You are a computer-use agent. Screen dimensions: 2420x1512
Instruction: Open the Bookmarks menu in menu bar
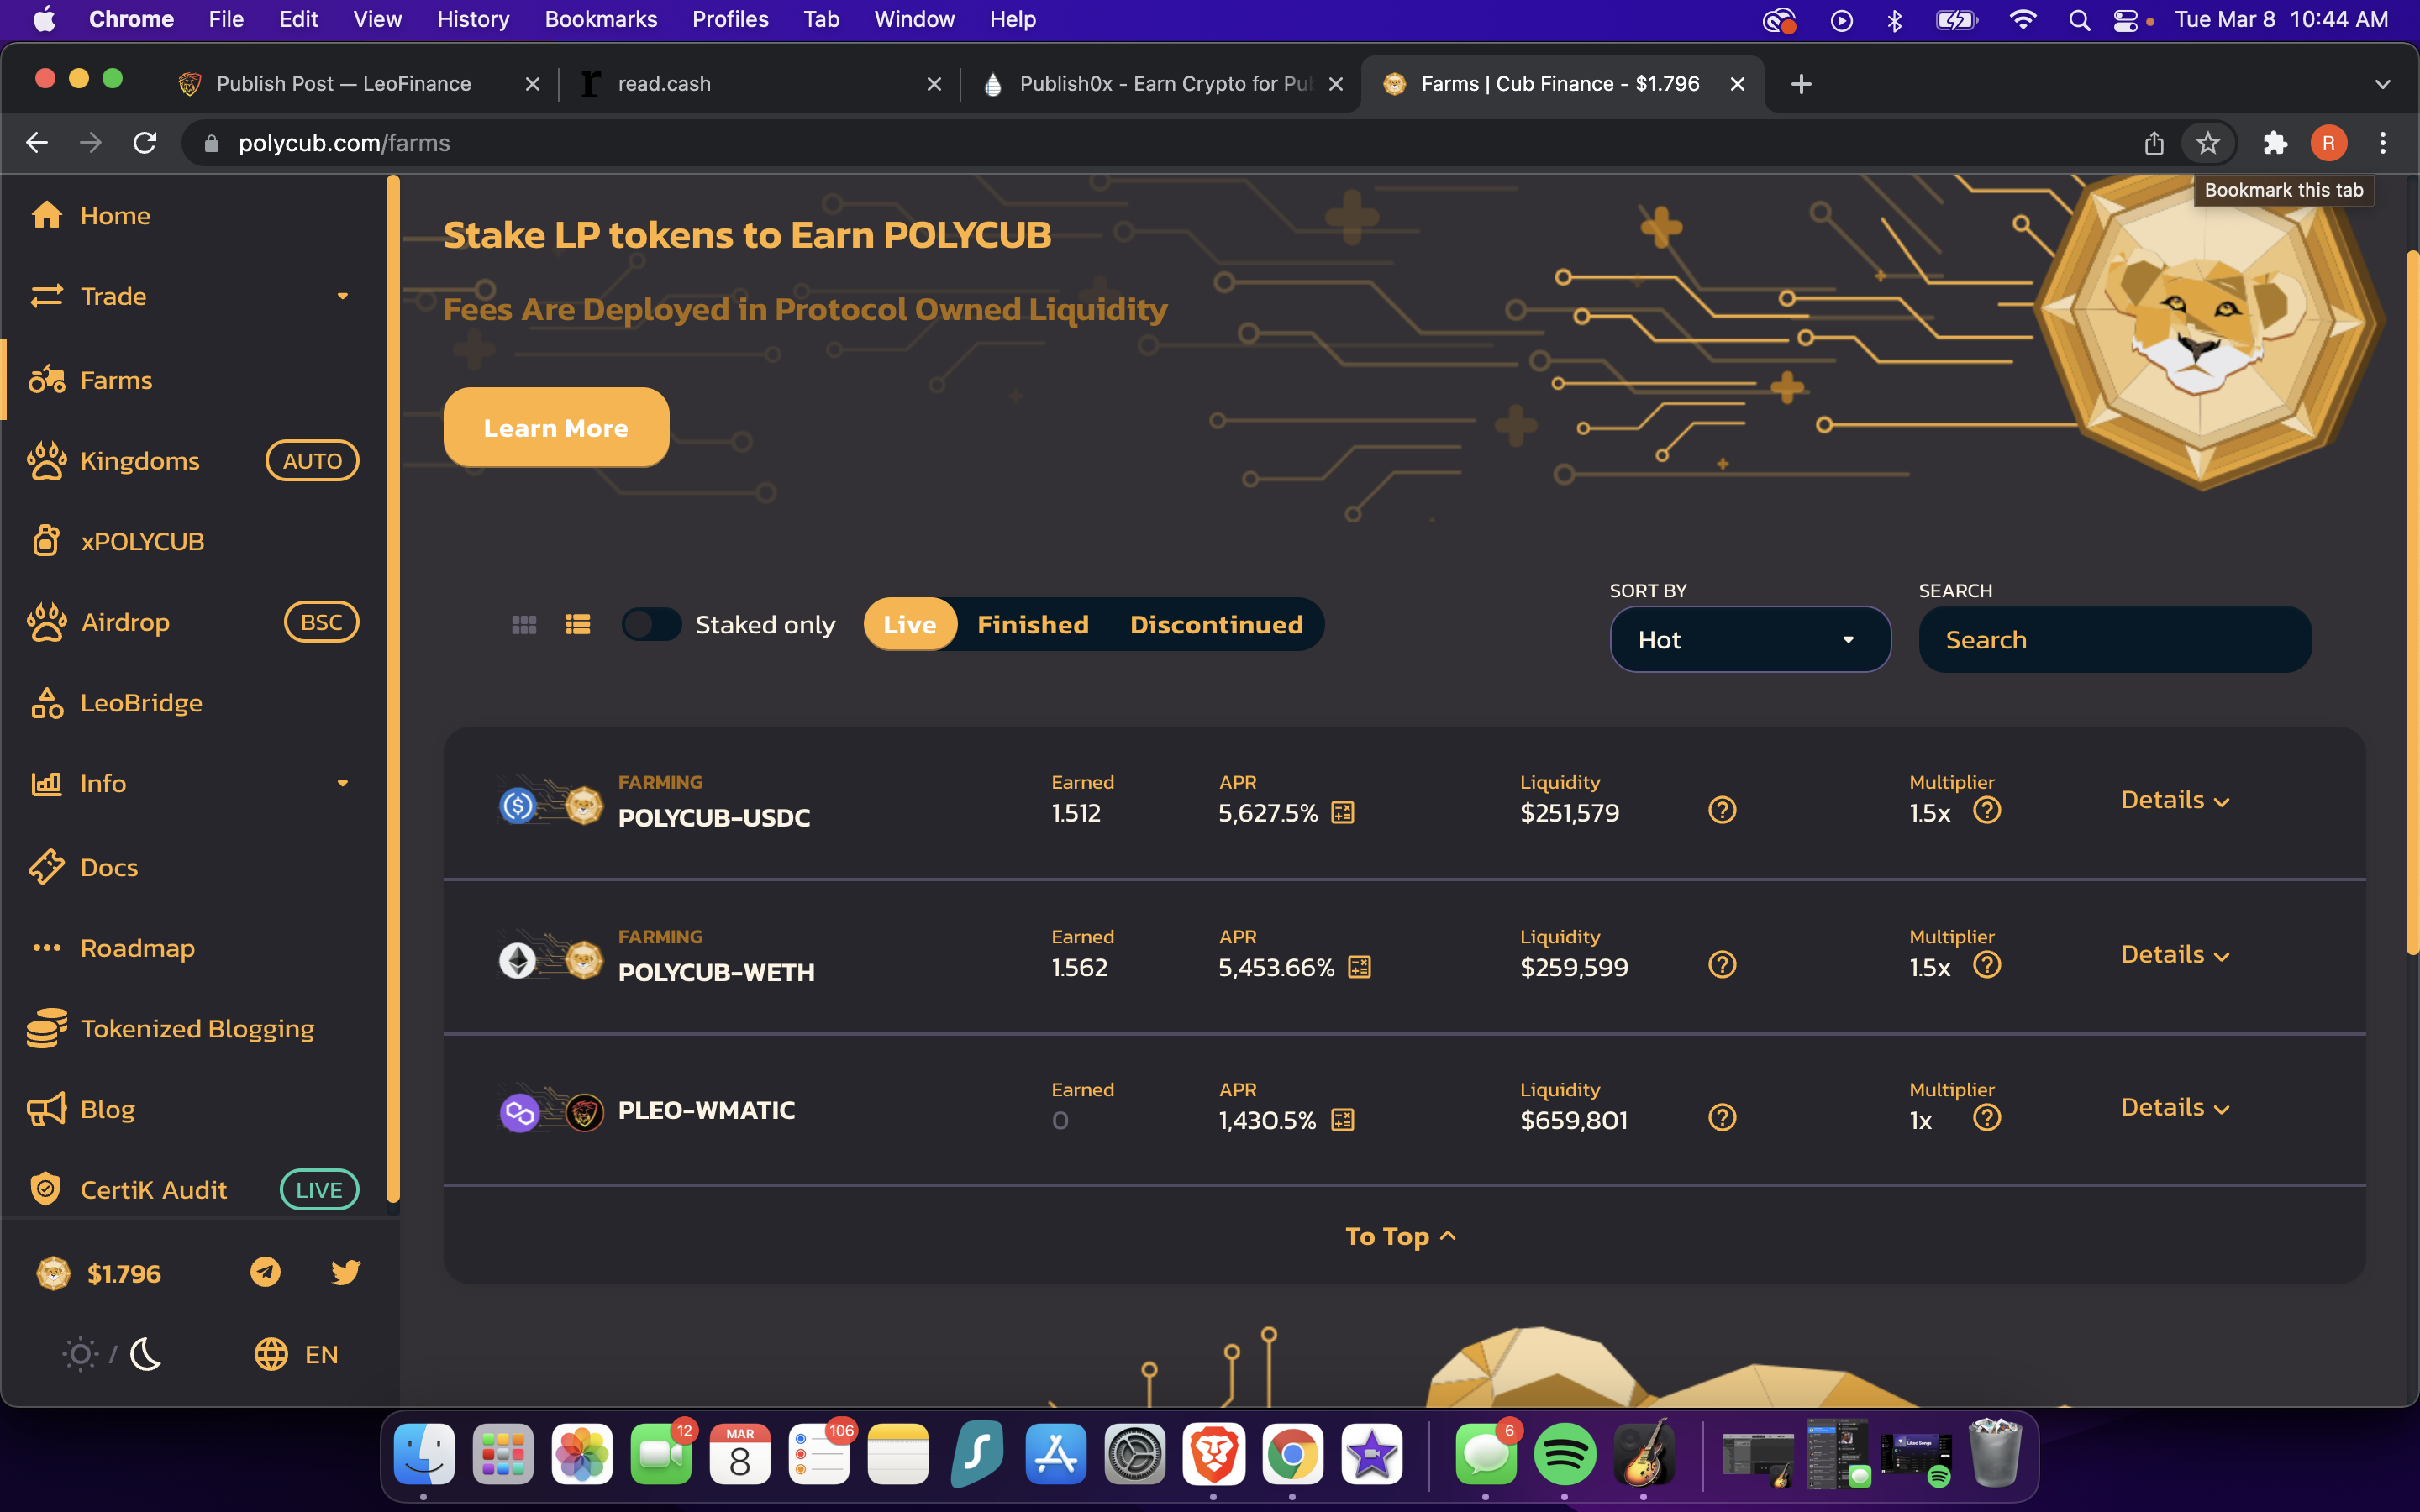coord(601,19)
